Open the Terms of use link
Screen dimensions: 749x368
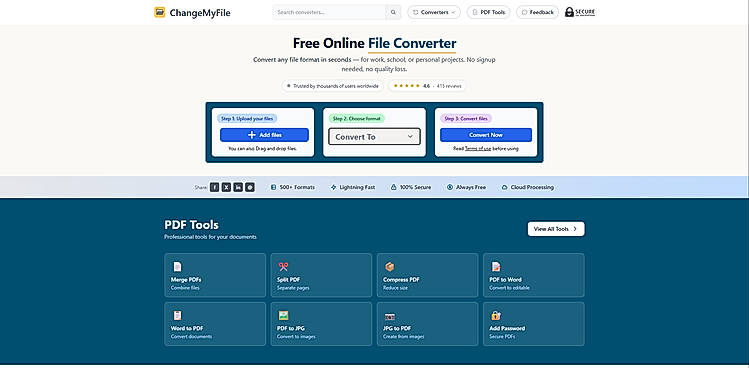478,149
